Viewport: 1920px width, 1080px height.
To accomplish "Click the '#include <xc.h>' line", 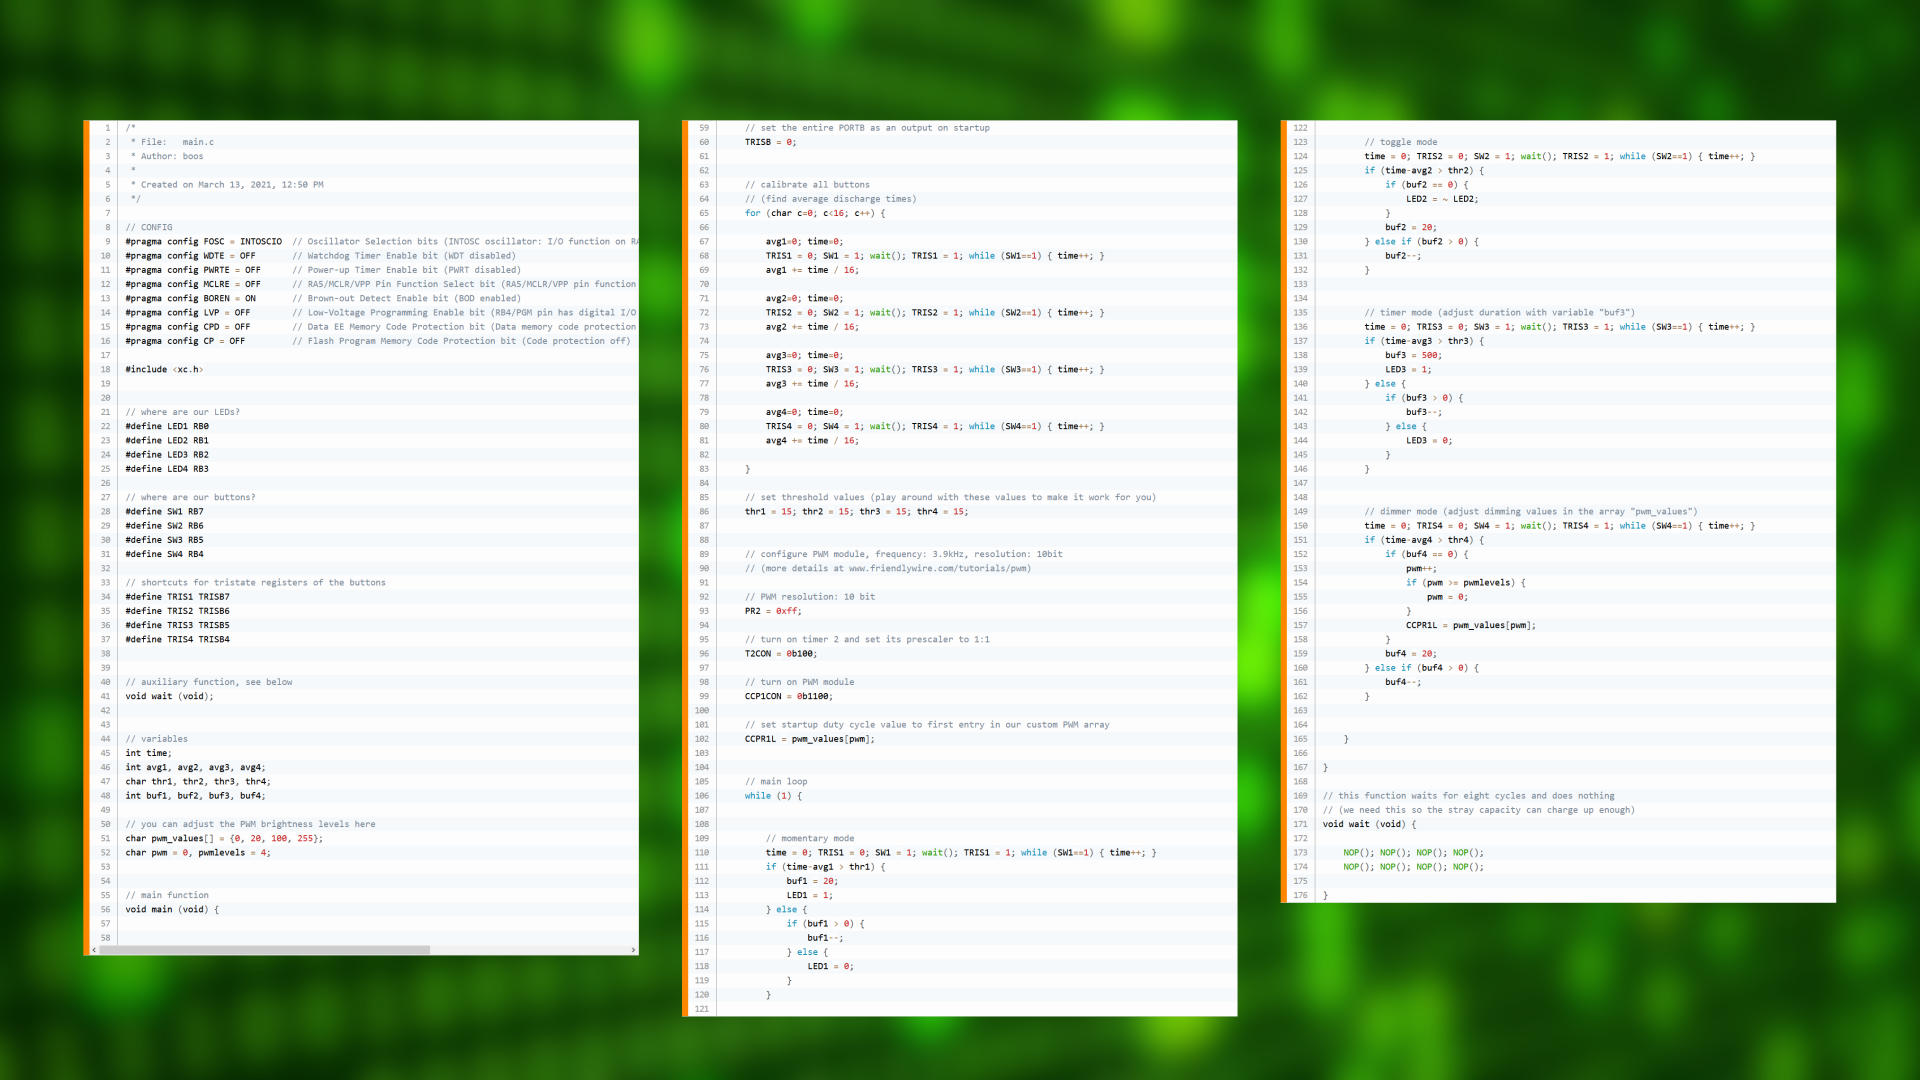I will pos(164,370).
